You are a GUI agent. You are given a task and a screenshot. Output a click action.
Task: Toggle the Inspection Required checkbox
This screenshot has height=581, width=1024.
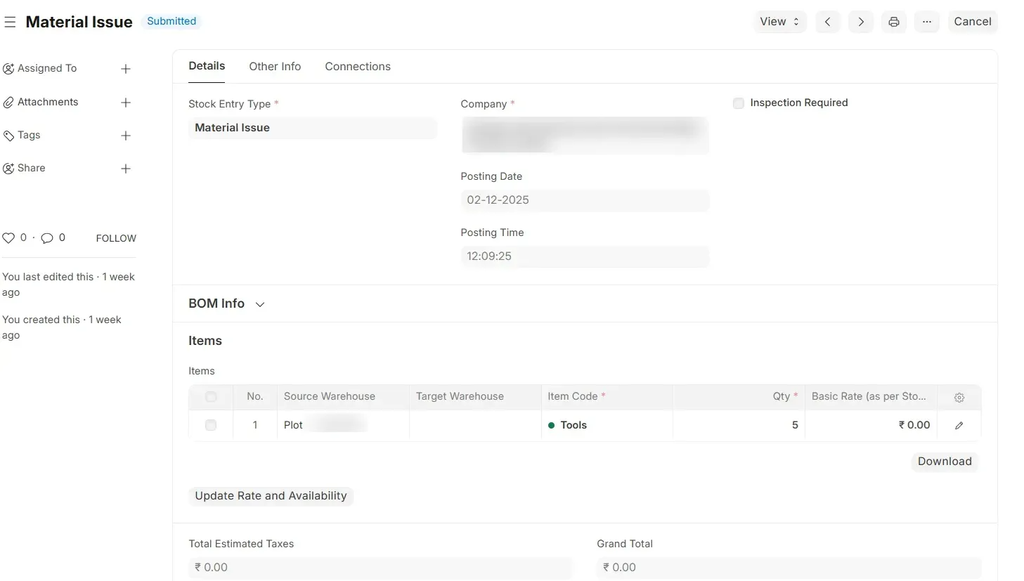click(x=739, y=103)
